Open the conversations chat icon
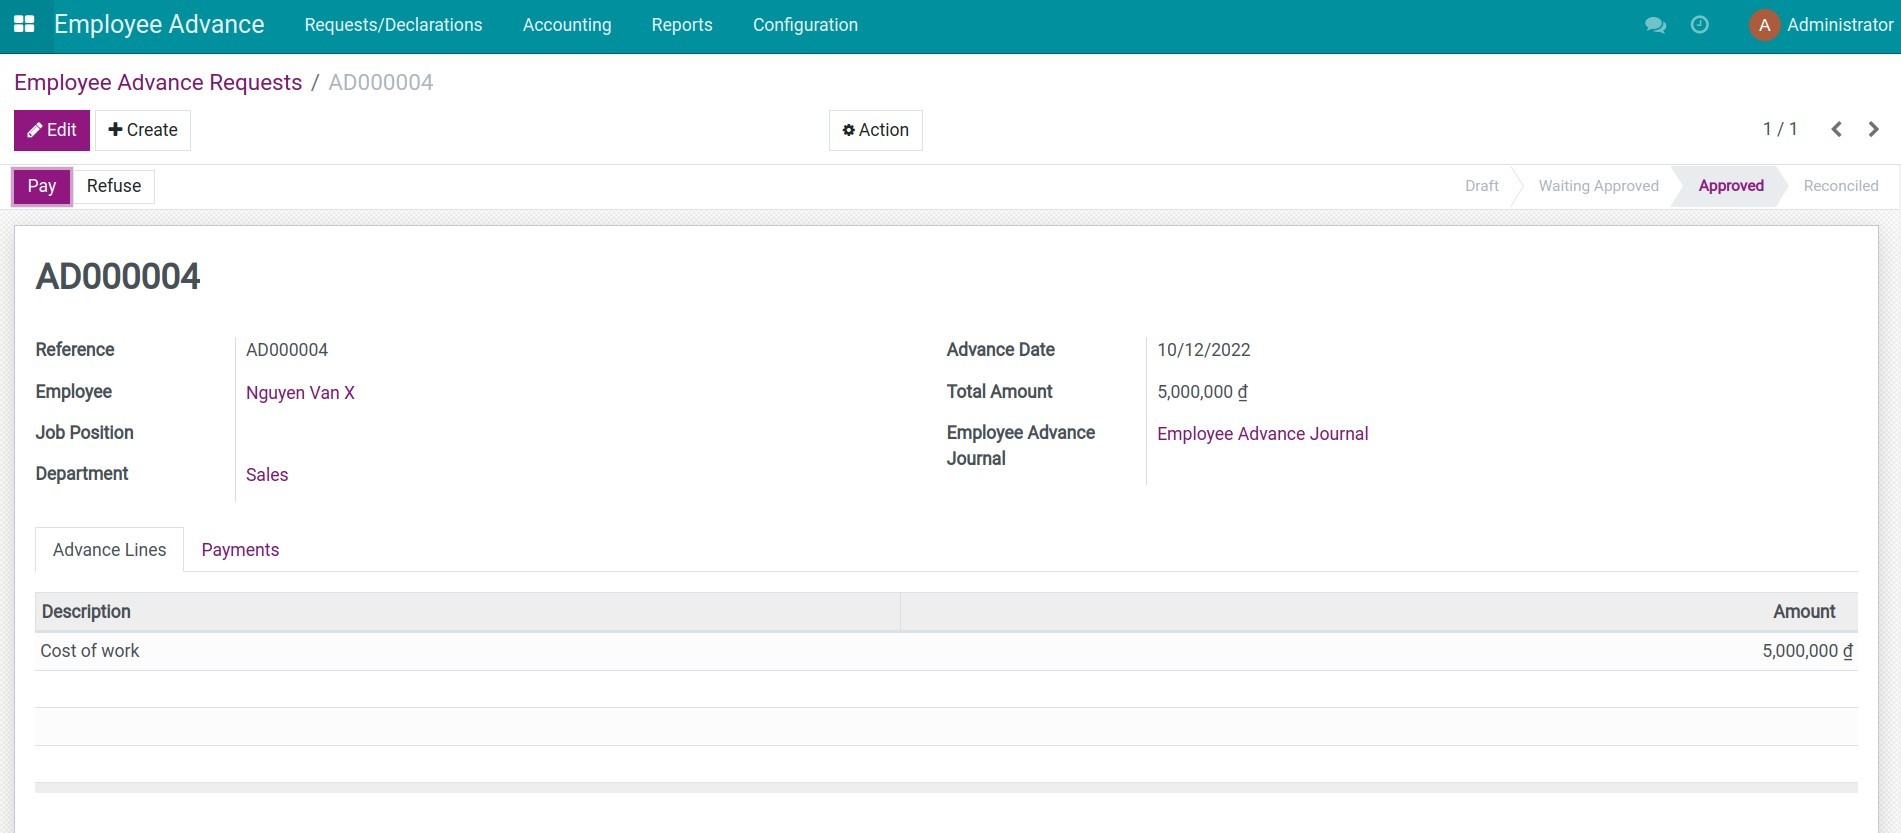 tap(1655, 25)
